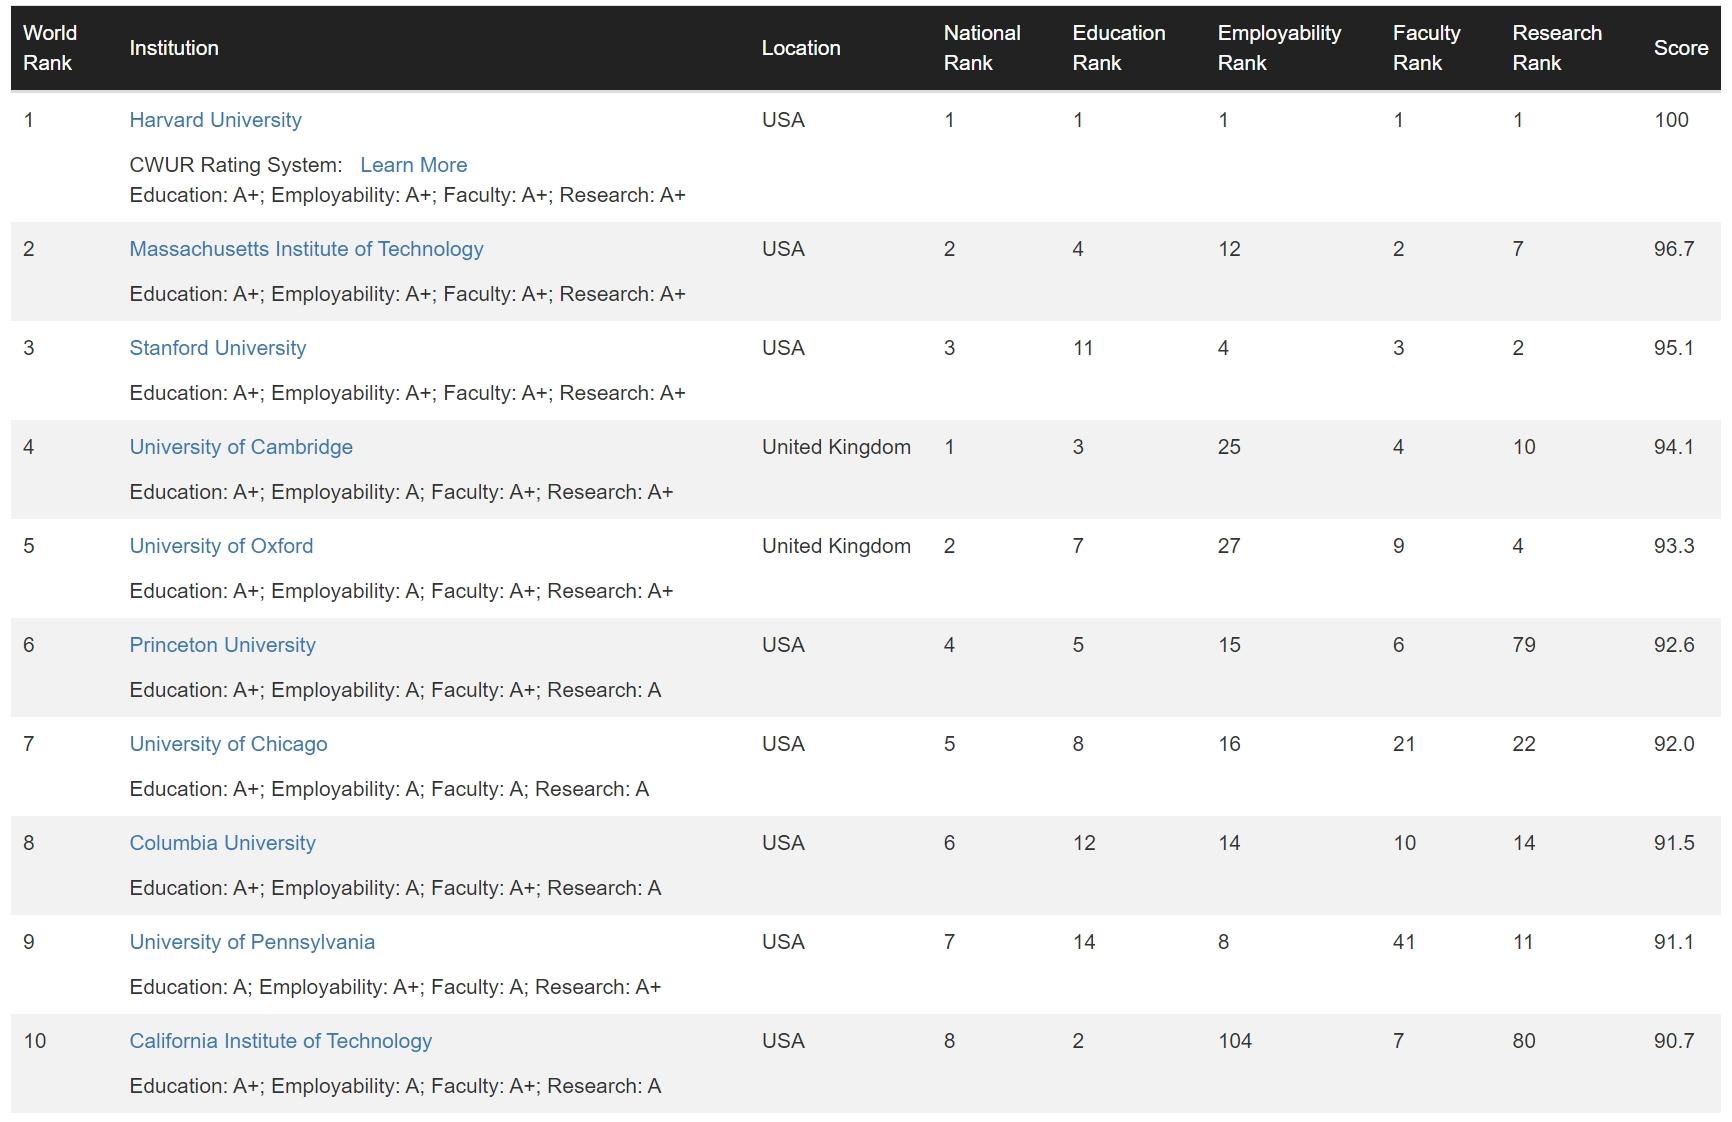Visit University of Pennsylvania link

pyautogui.click(x=252, y=942)
